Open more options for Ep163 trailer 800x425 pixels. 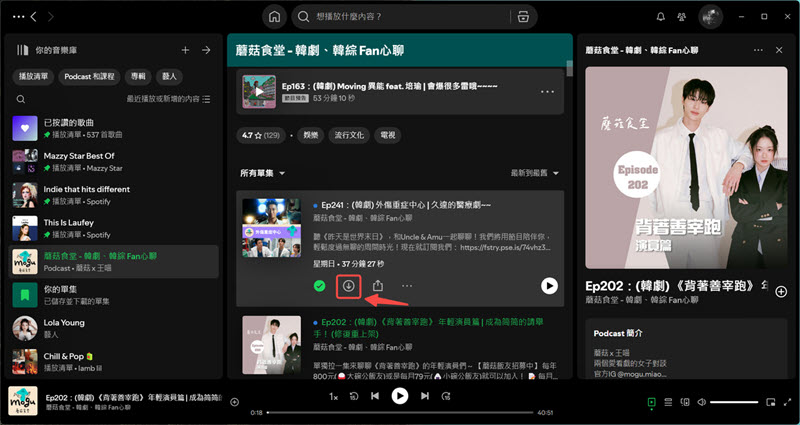(547, 92)
